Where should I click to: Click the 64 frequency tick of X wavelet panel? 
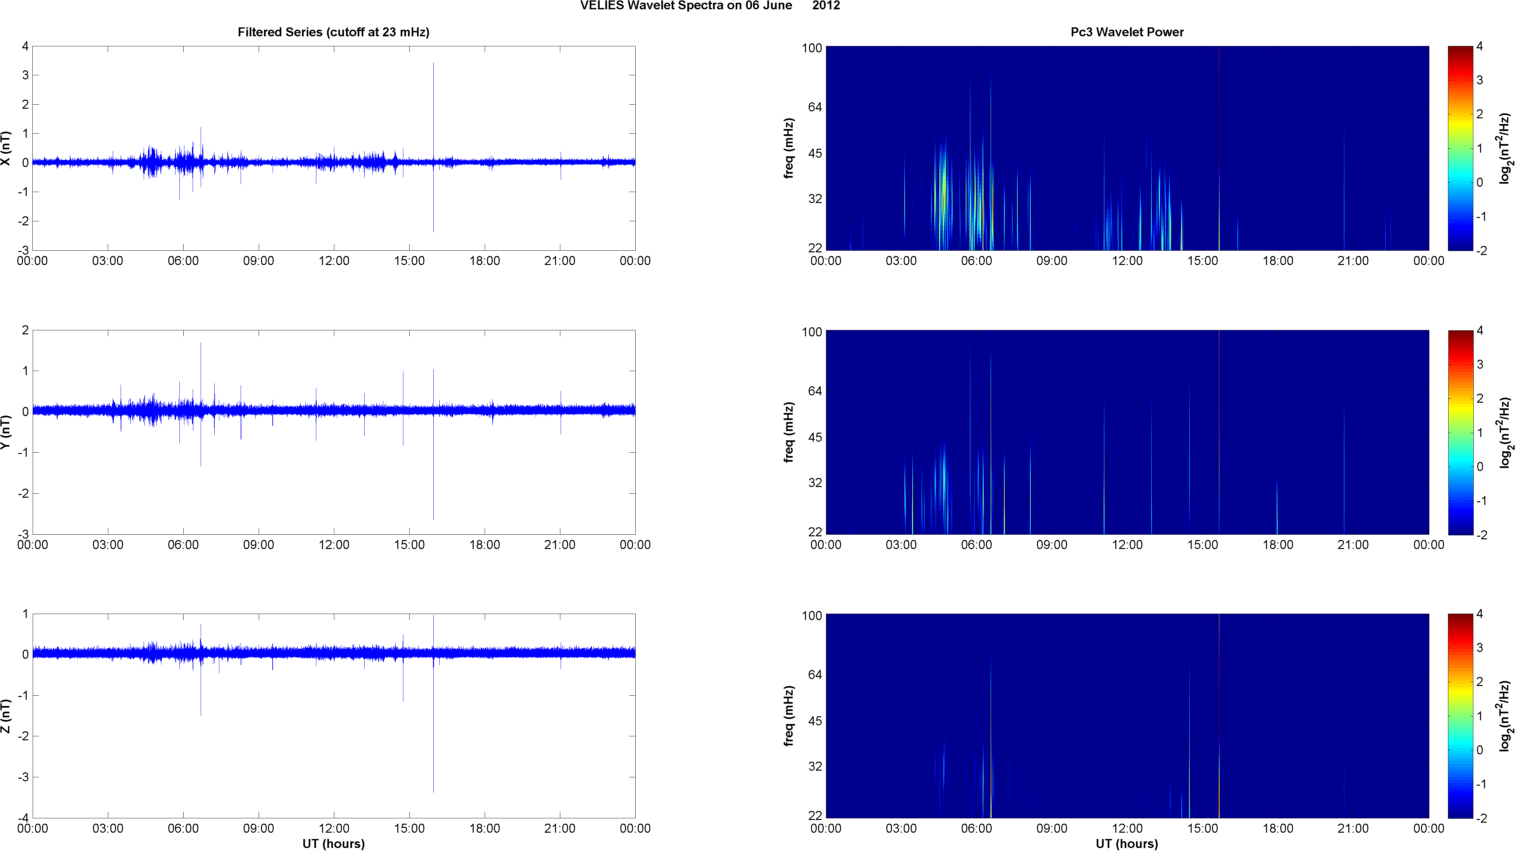[x=814, y=107]
